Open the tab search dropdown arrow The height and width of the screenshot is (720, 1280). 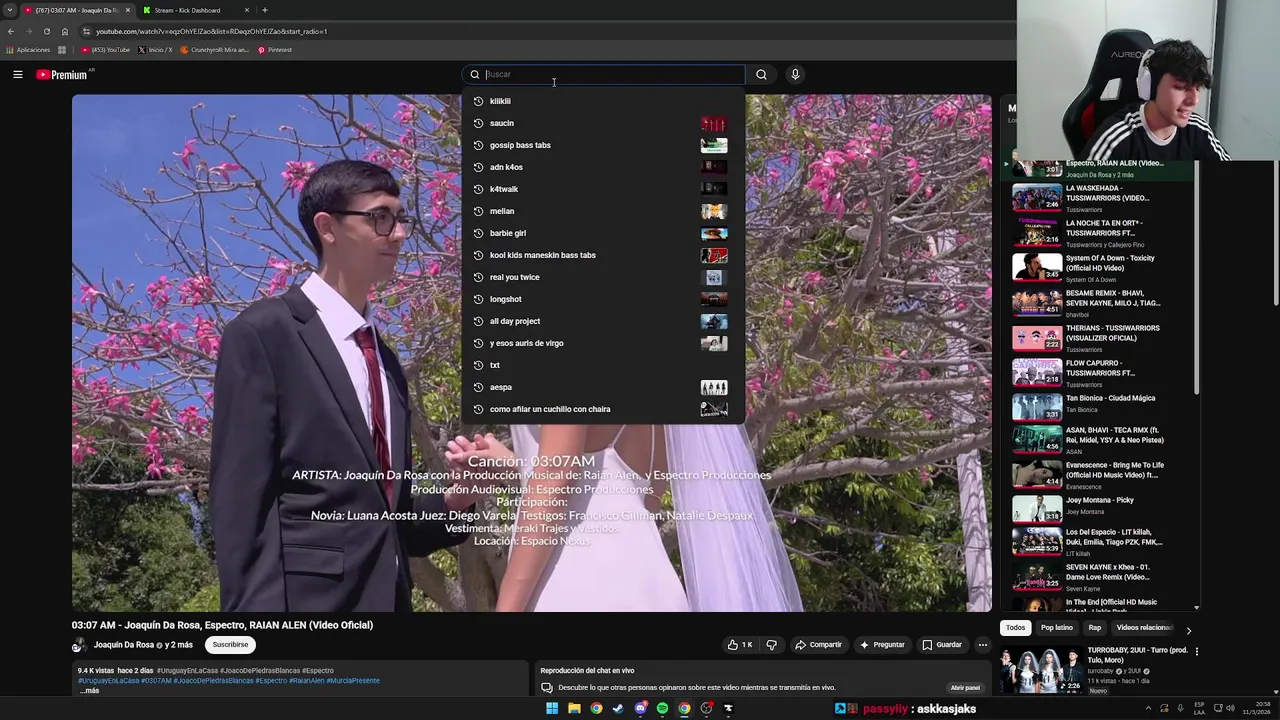coord(10,10)
